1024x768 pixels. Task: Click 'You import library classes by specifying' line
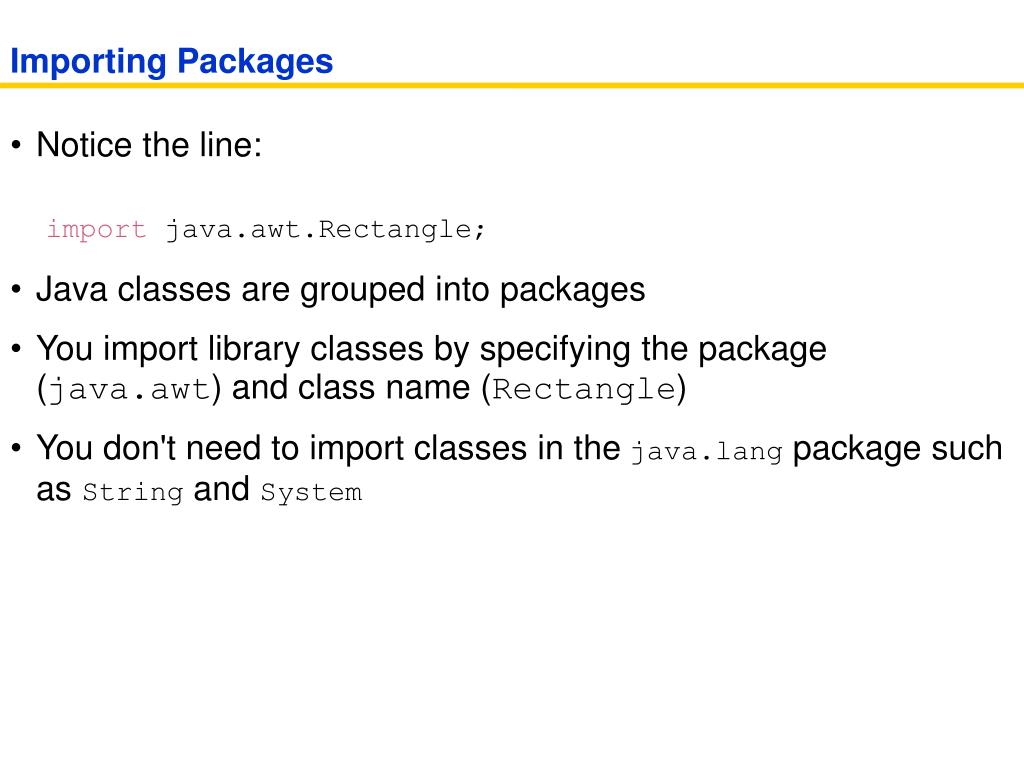coord(432,349)
